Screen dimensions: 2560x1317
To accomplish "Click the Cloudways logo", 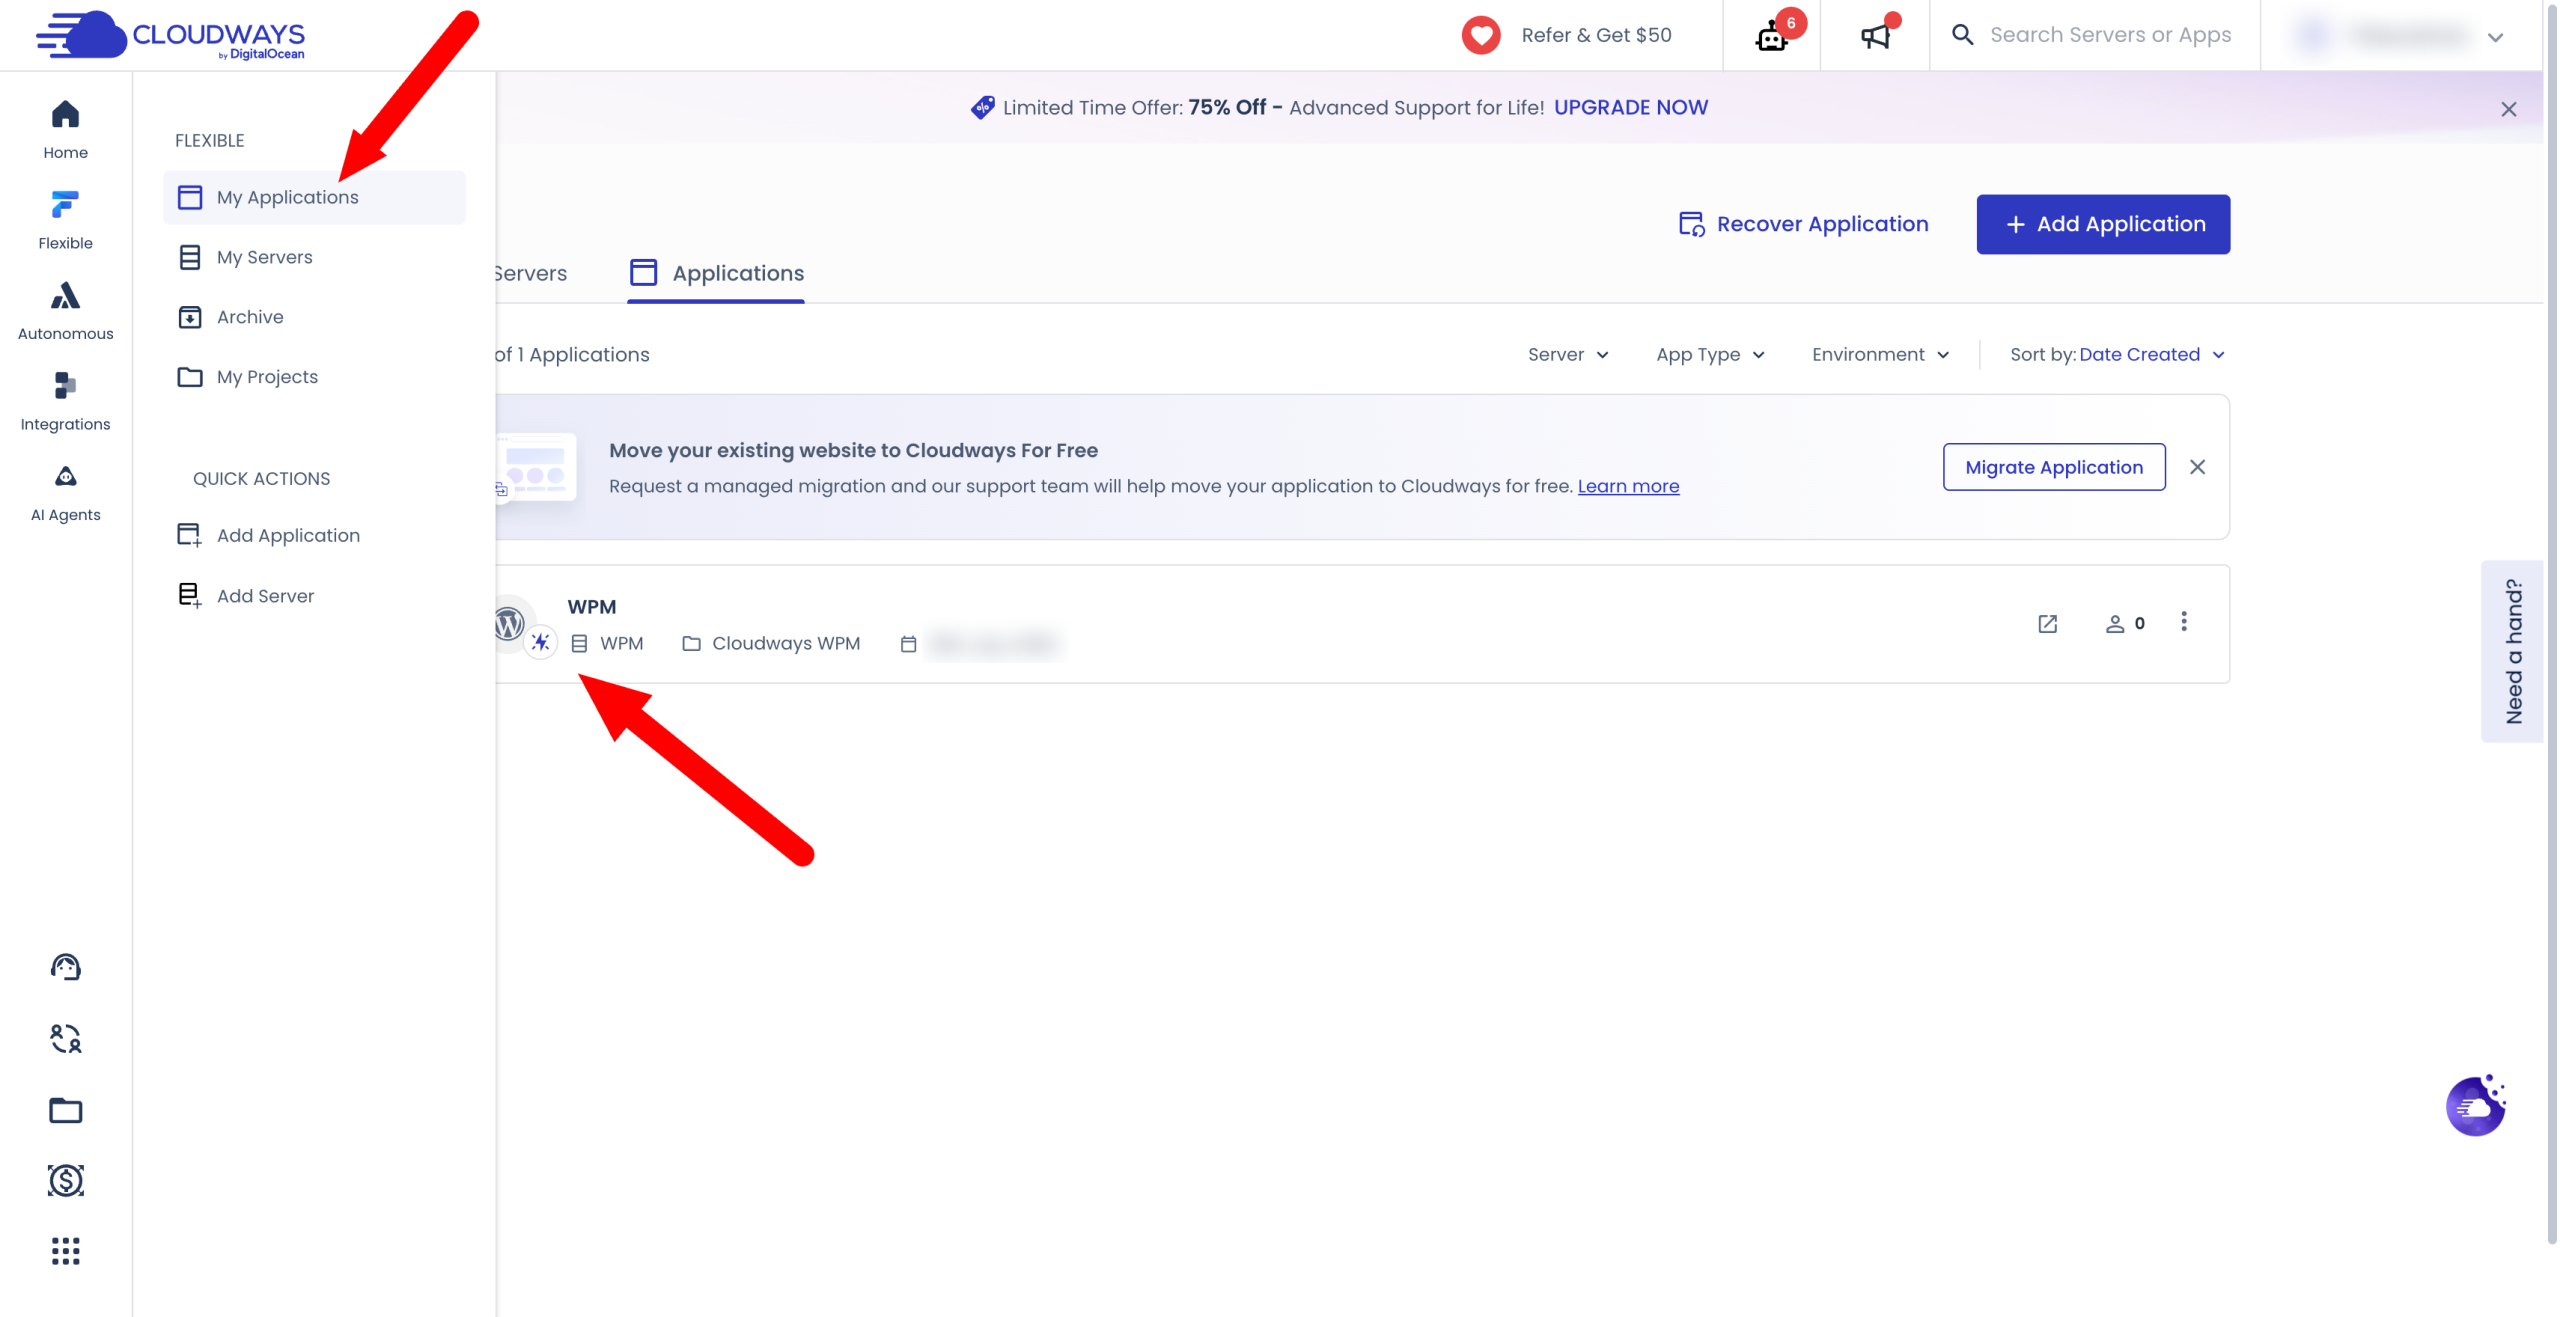I will click(171, 36).
